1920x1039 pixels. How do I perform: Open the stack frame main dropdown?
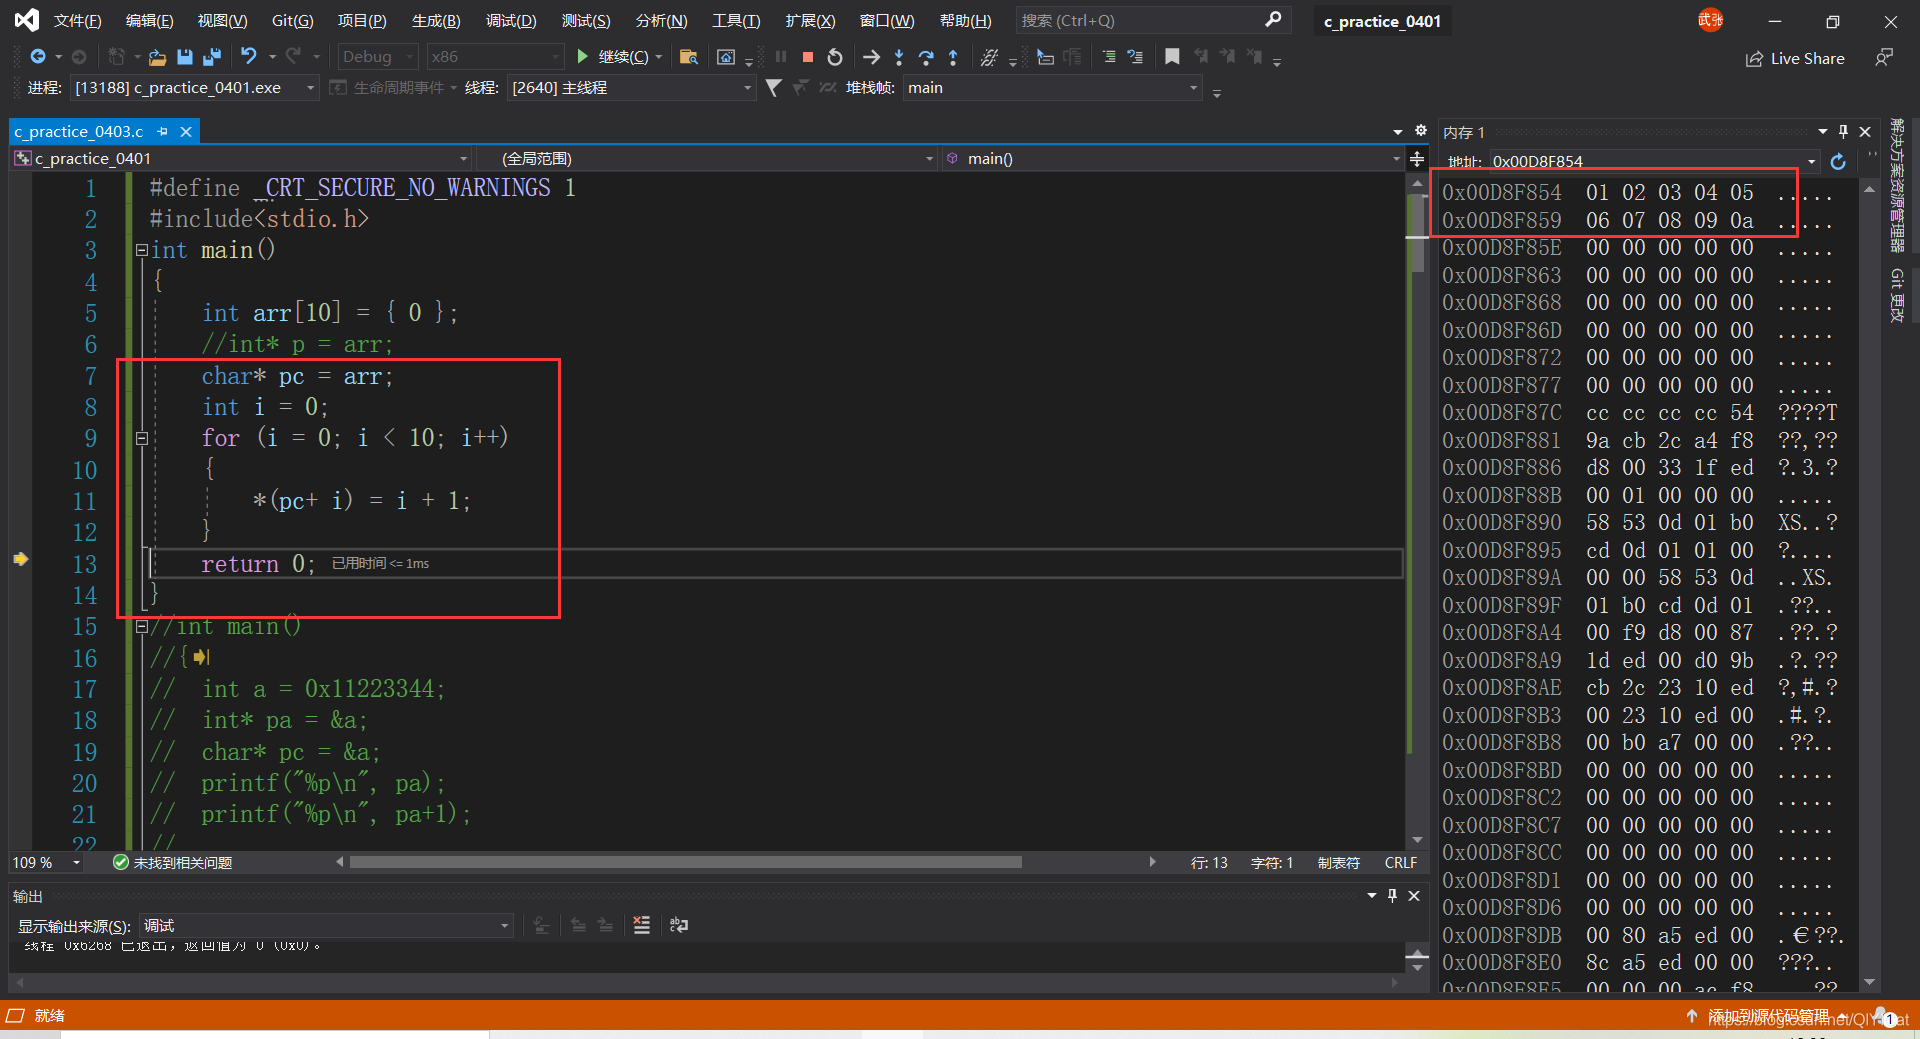[x=1052, y=88]
